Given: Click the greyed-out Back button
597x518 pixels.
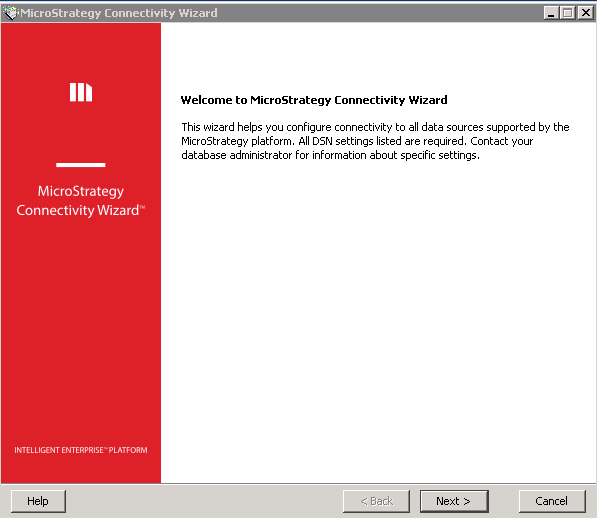Looking at the screenshot, I should (376, 501).
